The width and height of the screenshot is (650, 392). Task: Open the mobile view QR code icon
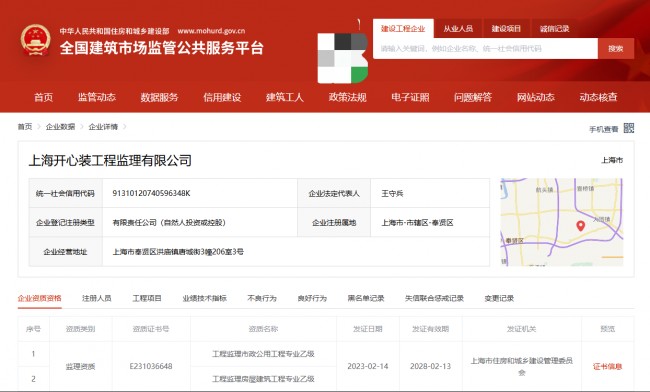pyautogui.click(x=628, y=128)
